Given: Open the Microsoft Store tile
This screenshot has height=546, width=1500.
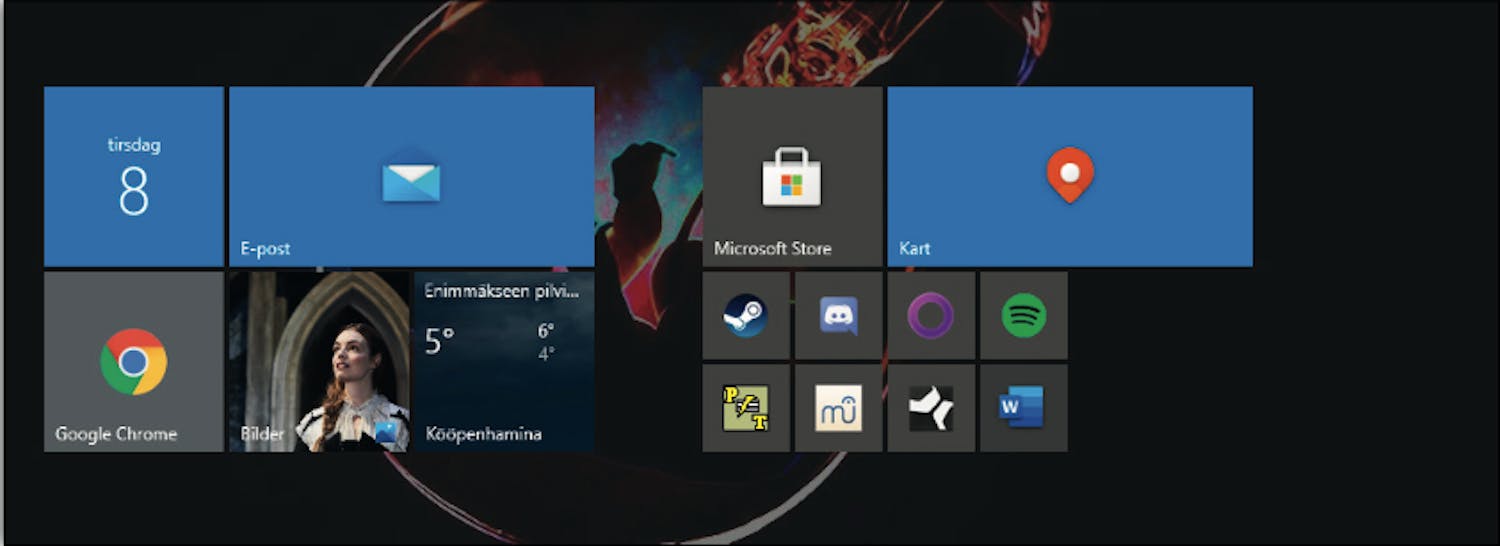Looking at the screenshot, I should click(792, 176).
